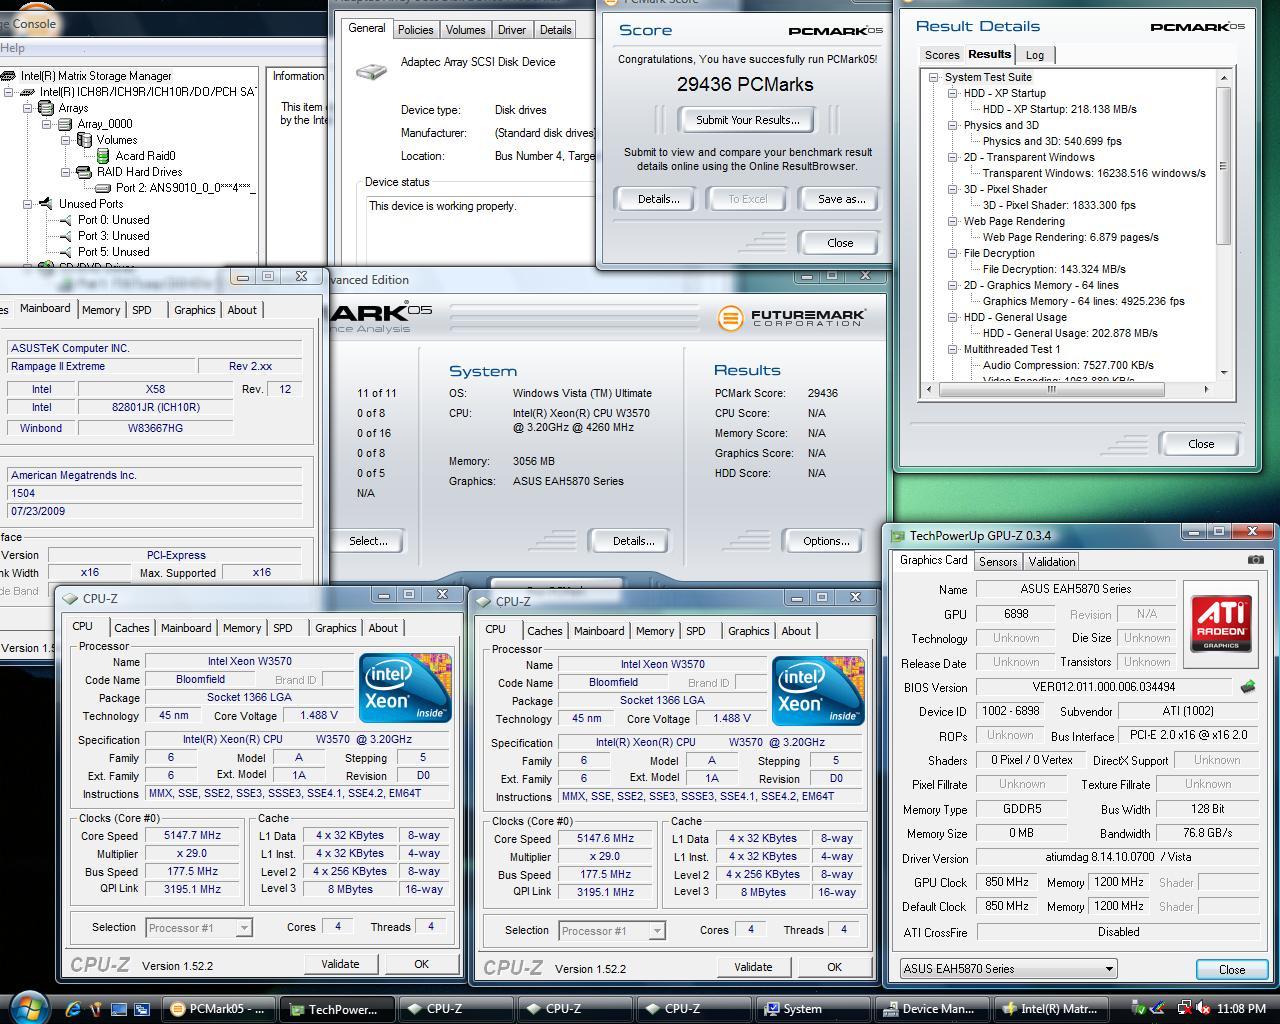The image size is (1280, 1024).
Task: Collapse the File Decryption node
Action: click(x=953, y=253)
